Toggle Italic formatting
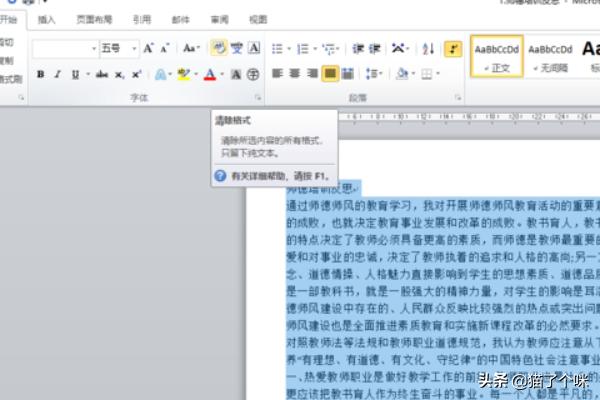 pos(58,74)
